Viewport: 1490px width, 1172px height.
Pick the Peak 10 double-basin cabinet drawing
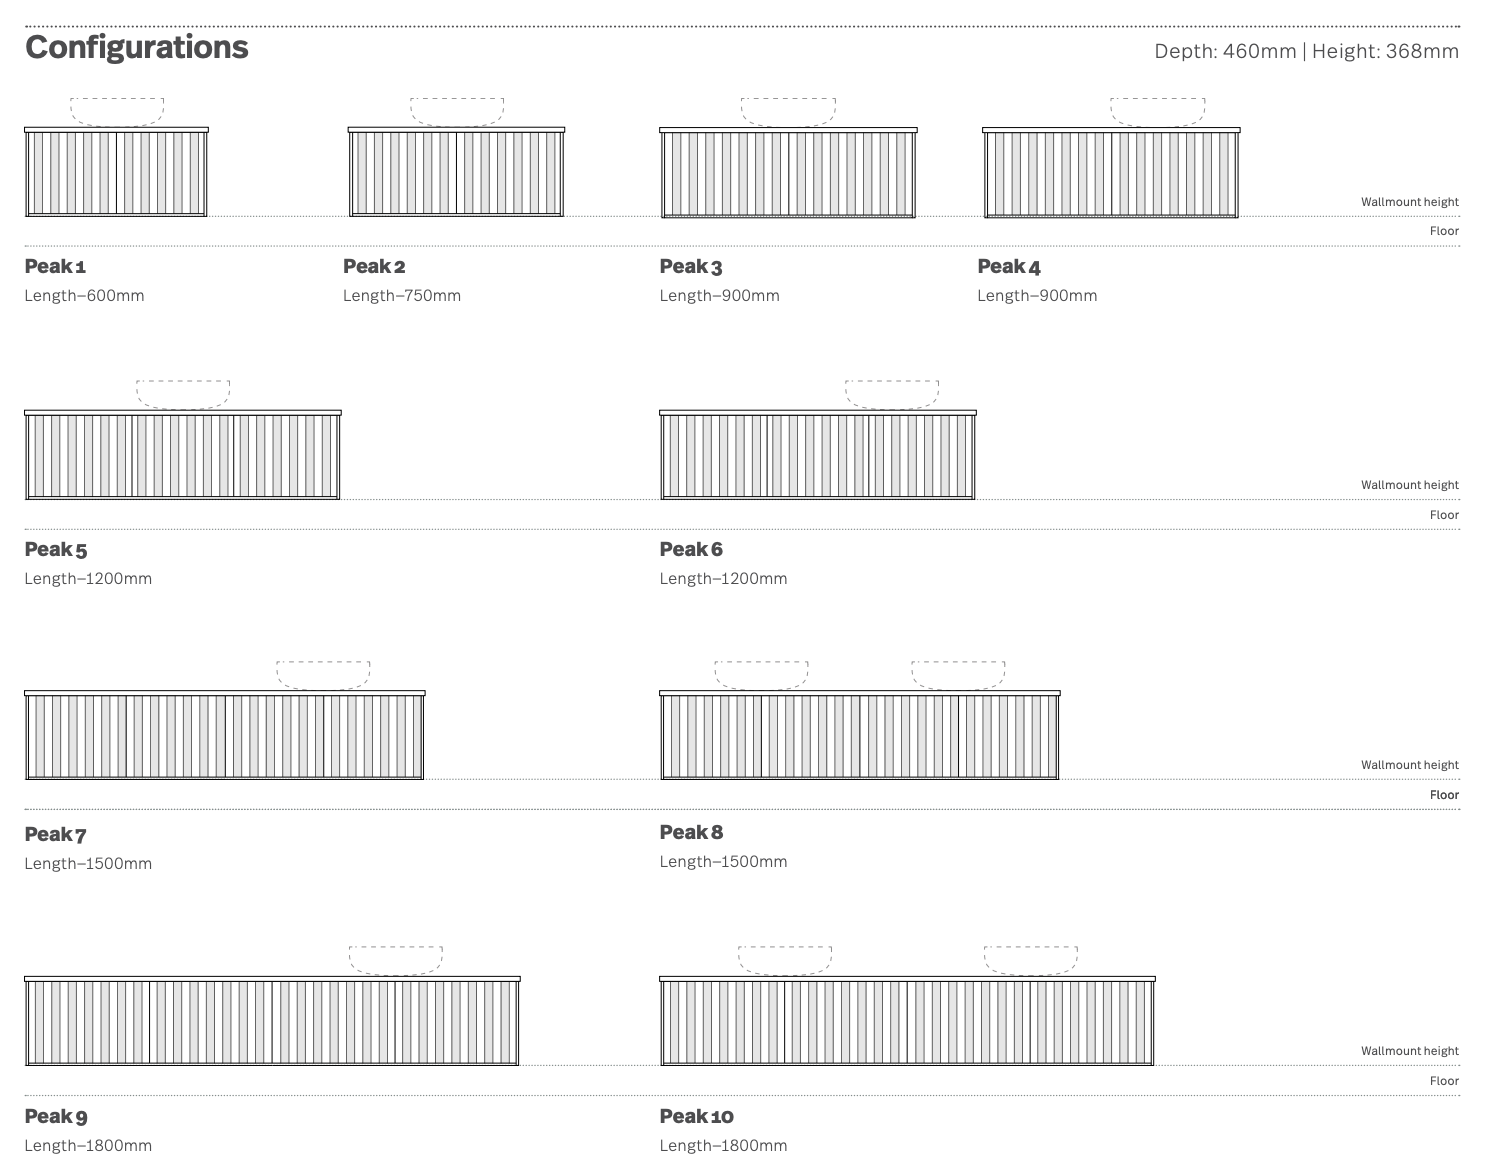[x=907, y=1021]
